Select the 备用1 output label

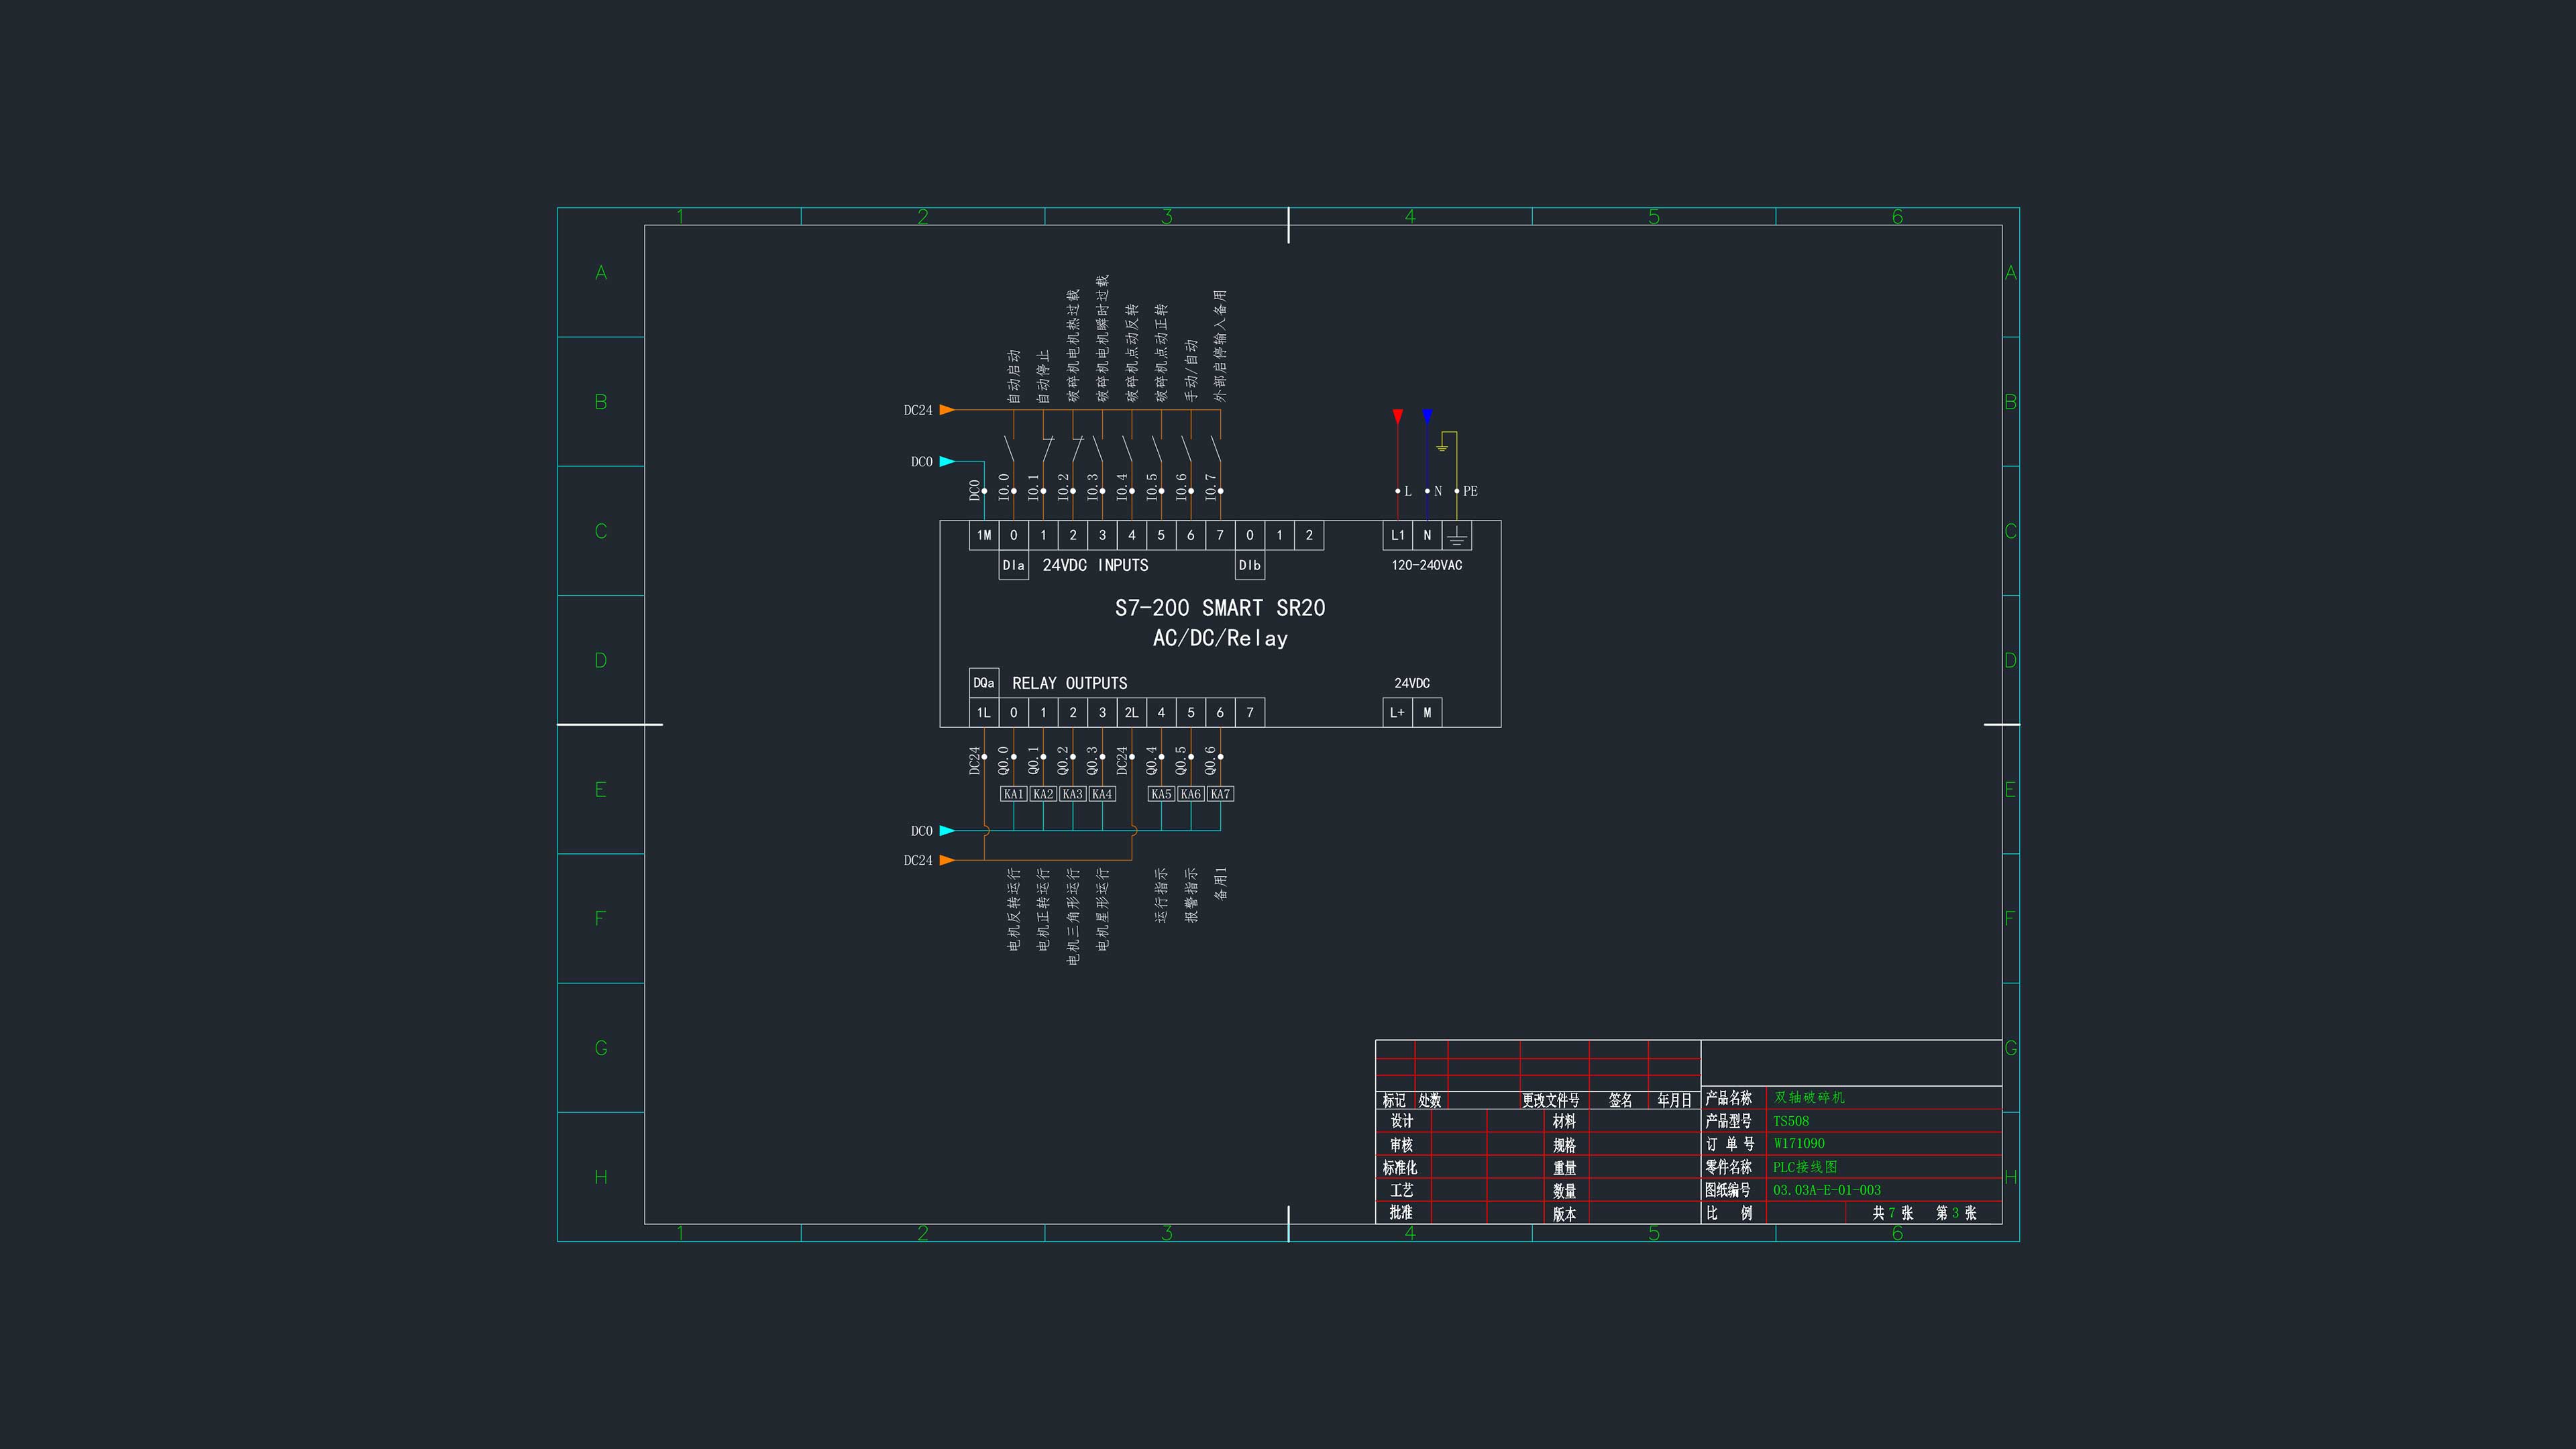[x=1220, y=883]
